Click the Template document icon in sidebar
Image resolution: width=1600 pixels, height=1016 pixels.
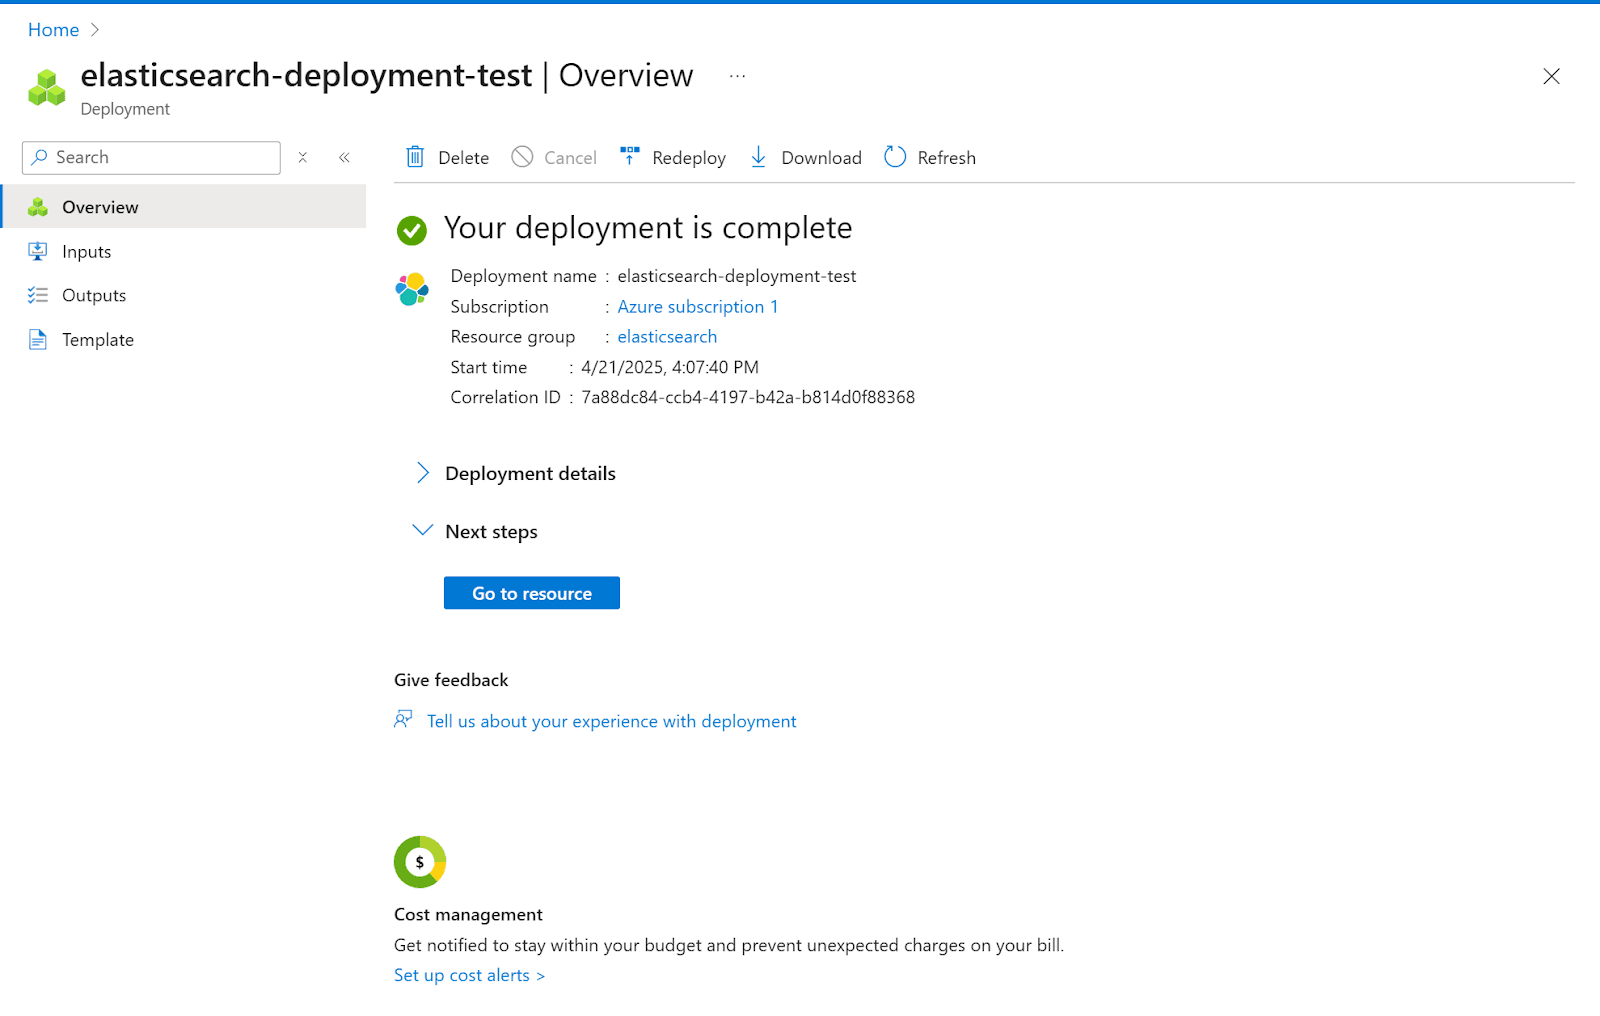(x=37, y=339)
